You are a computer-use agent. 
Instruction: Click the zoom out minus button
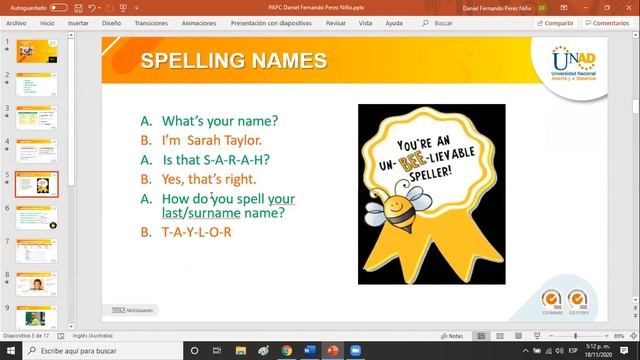point(551,336)
